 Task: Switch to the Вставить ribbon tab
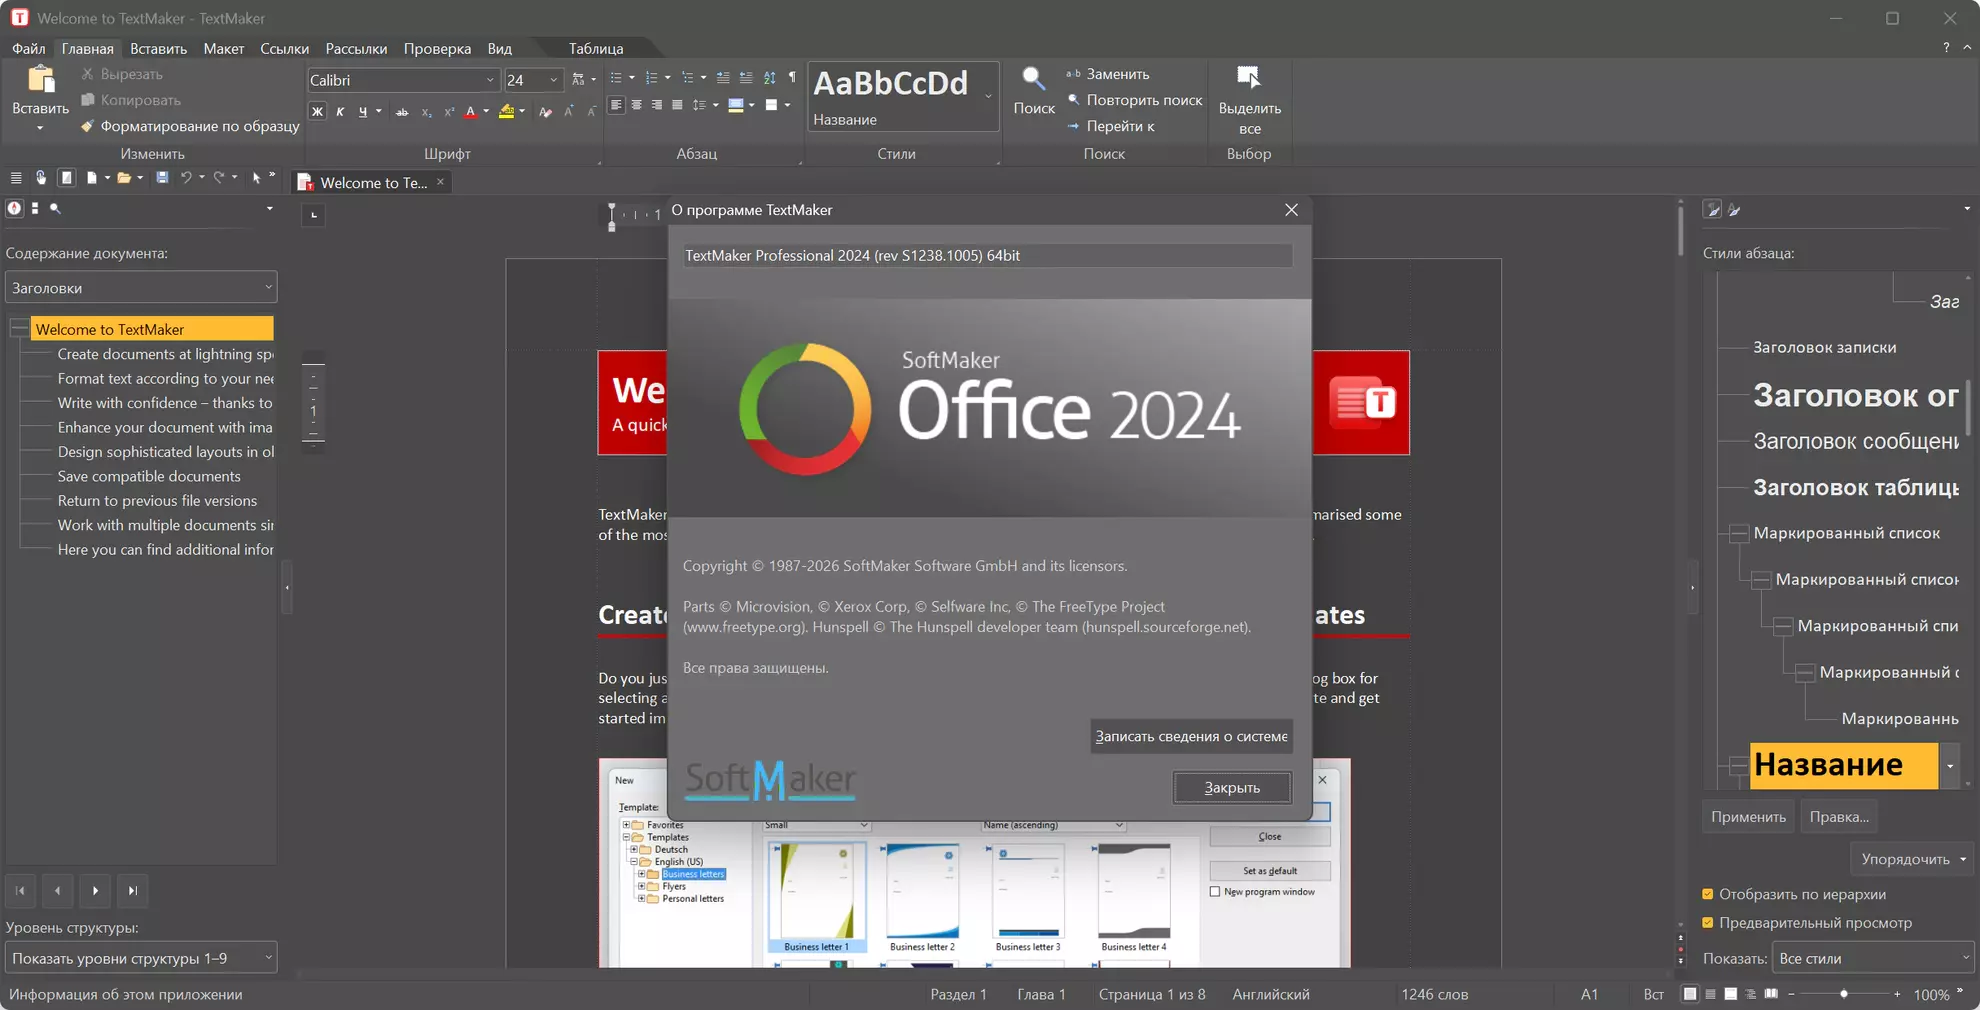(x=158, y=48)
